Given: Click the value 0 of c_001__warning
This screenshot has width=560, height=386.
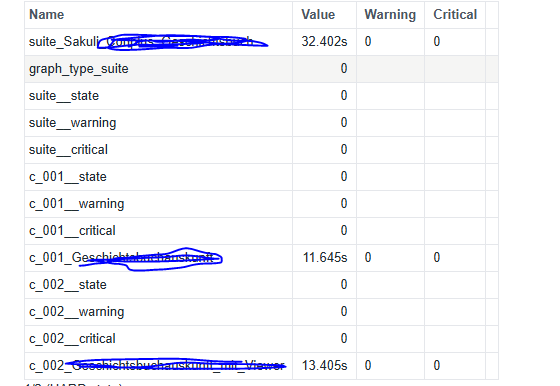Looking at the screenshot, I should (x=344, y=204).
